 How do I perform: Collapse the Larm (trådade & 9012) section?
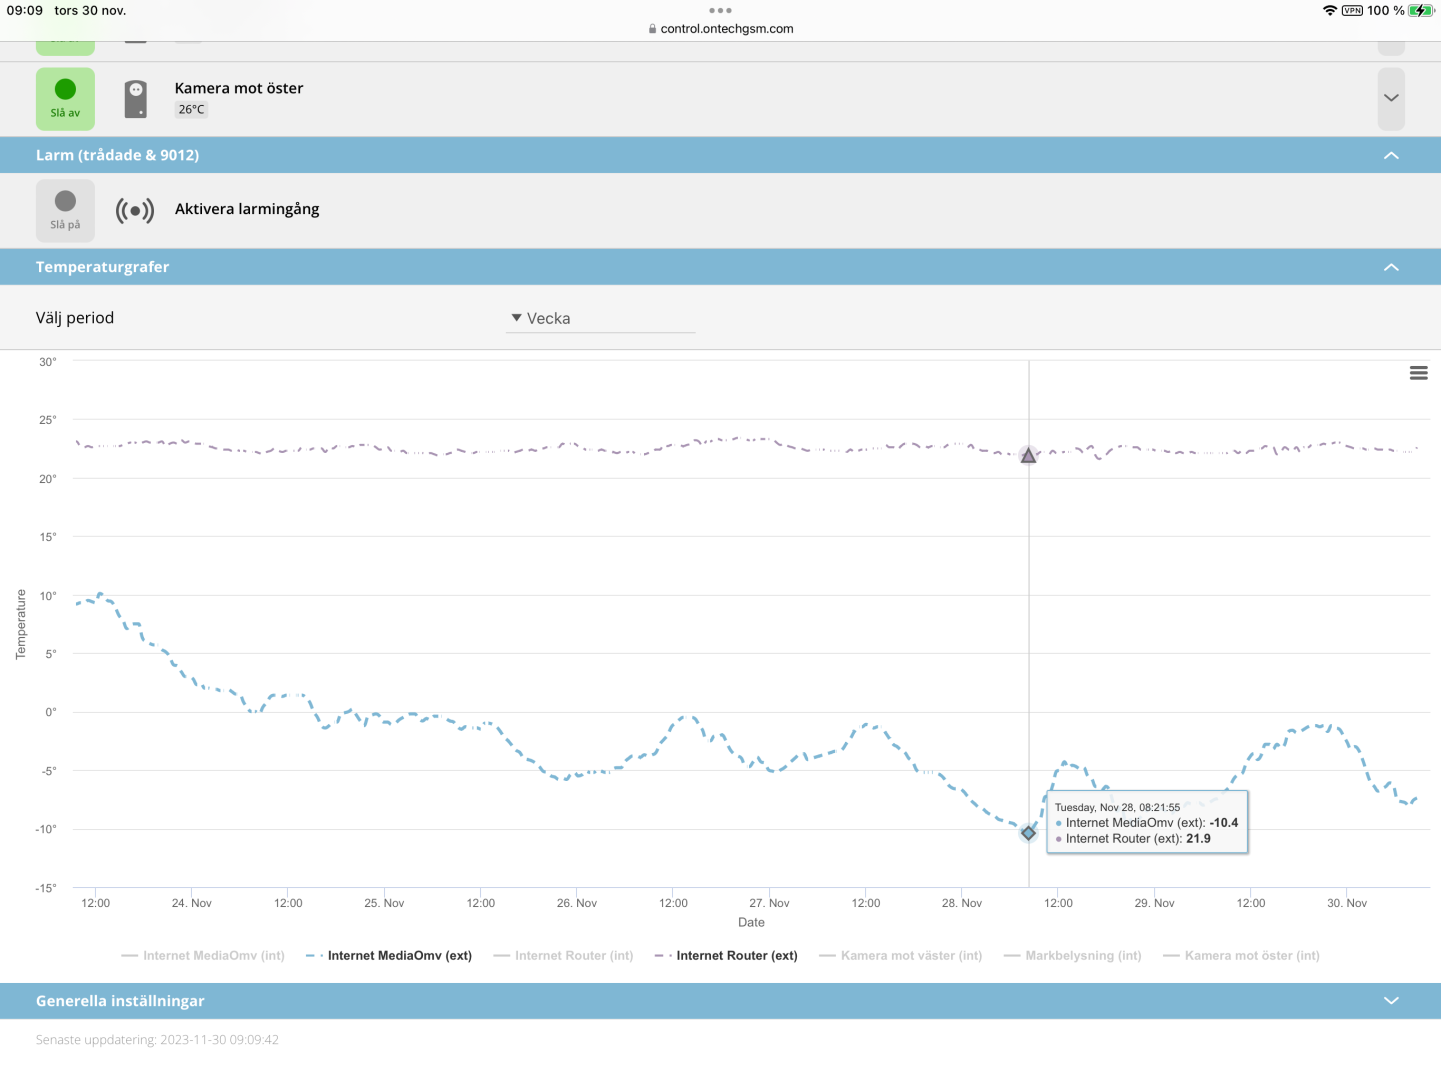(1391, 155)
